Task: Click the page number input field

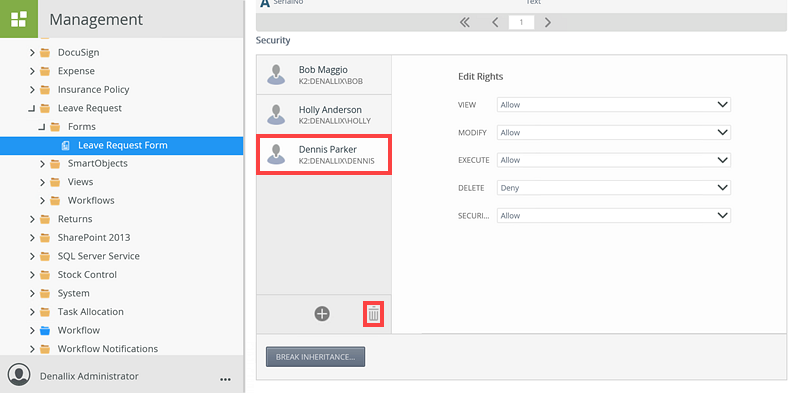Action: 521,22
